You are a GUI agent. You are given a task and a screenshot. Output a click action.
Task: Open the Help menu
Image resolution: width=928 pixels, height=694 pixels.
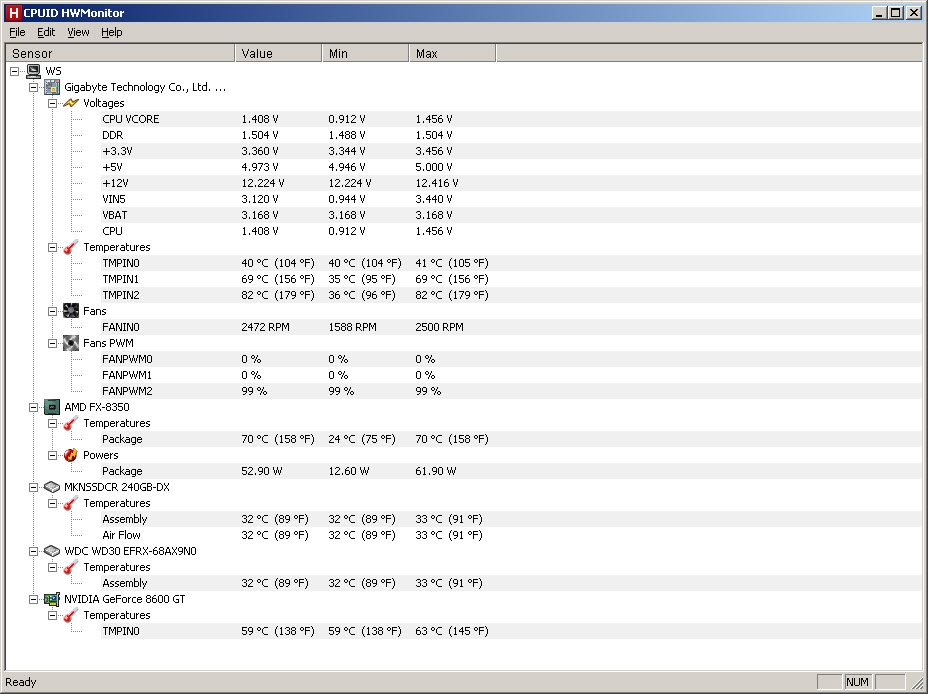(x=111, y=32)
